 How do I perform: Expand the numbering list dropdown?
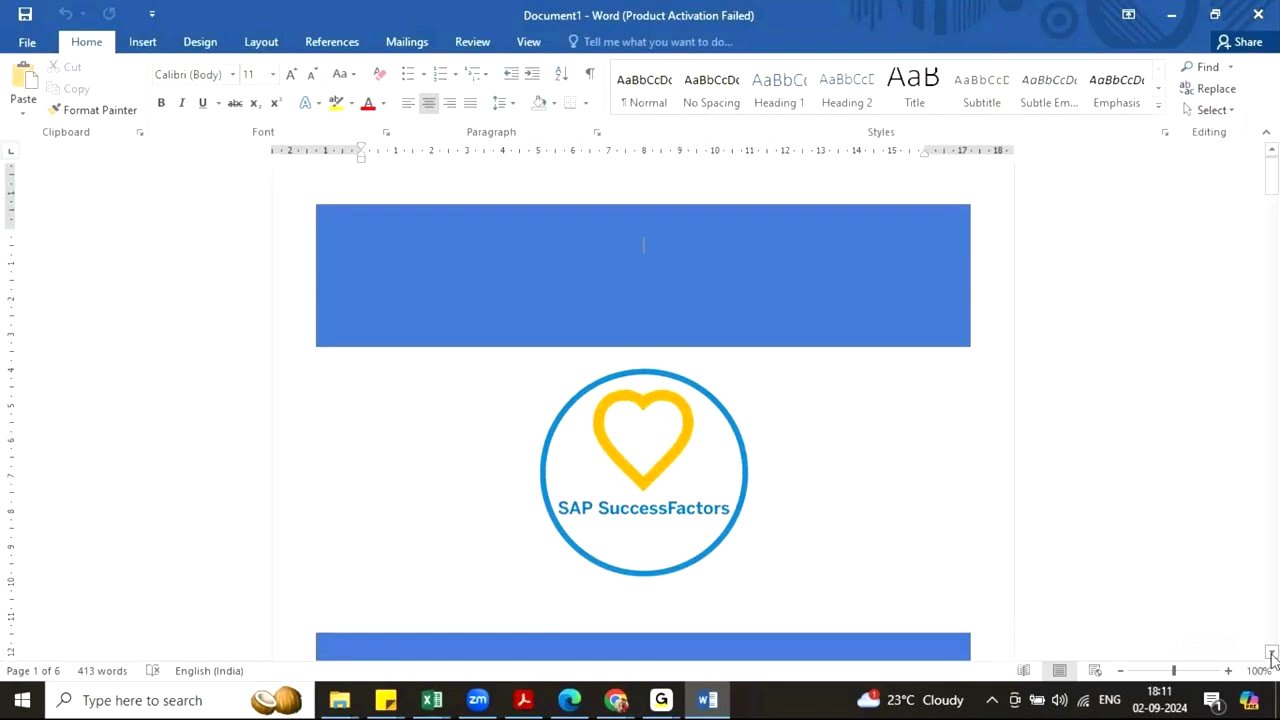point(456,75)
